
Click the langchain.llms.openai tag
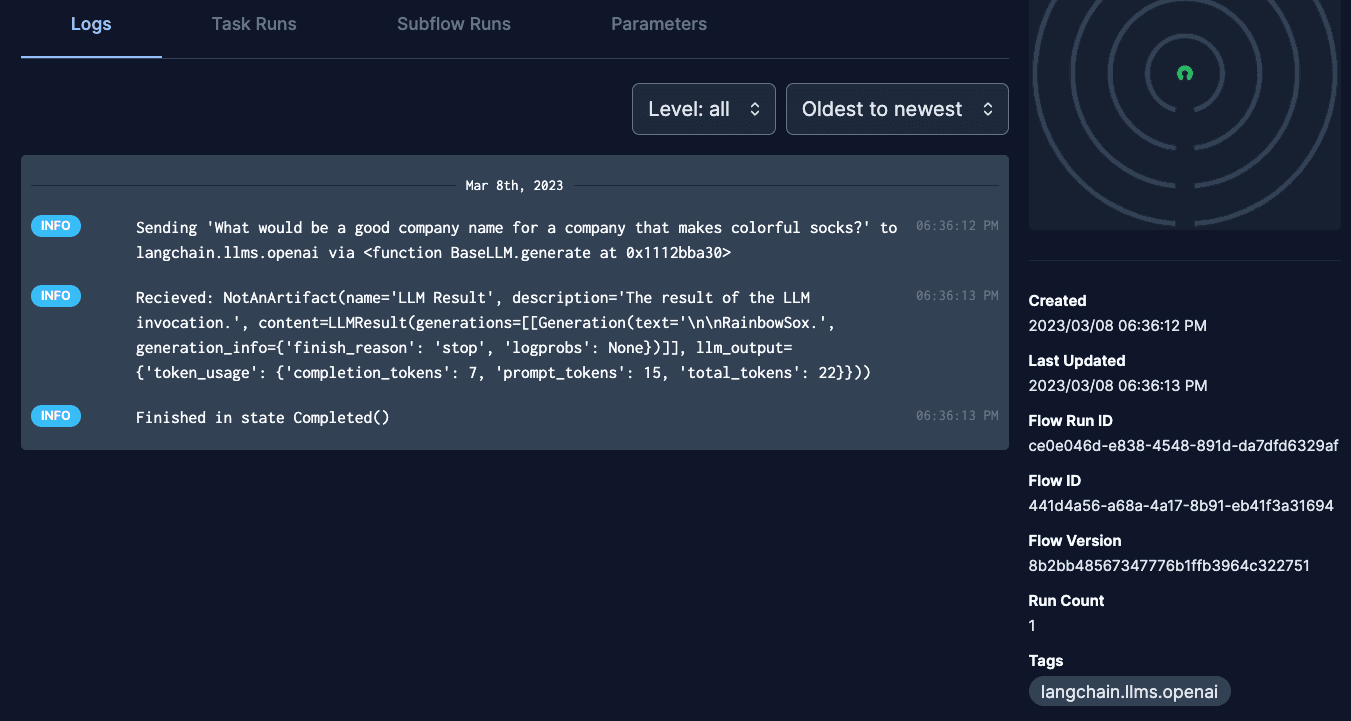click(x=1129, y=691)
